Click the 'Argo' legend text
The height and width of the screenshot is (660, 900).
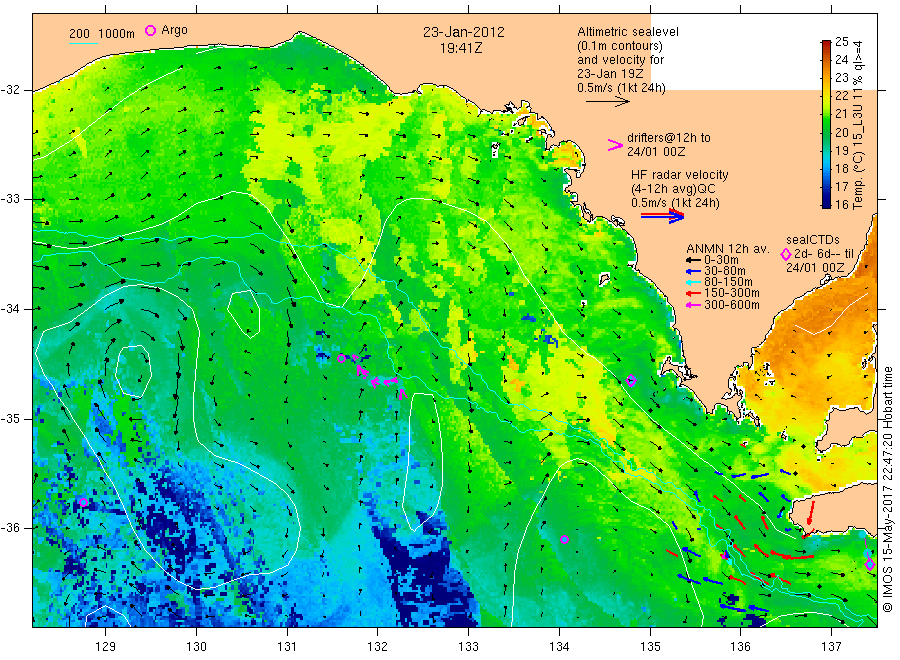click(174, 30)
